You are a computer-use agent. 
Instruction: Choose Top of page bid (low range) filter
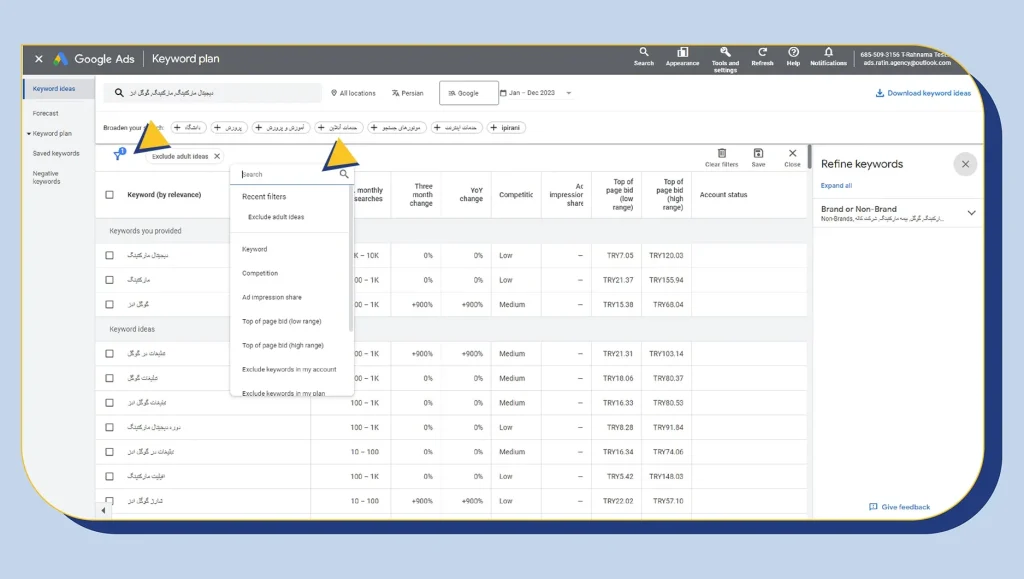281,321
